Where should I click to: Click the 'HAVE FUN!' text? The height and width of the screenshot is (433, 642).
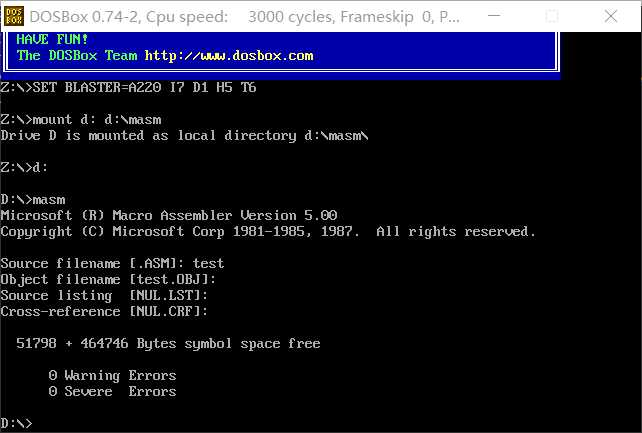click(52, 39)
